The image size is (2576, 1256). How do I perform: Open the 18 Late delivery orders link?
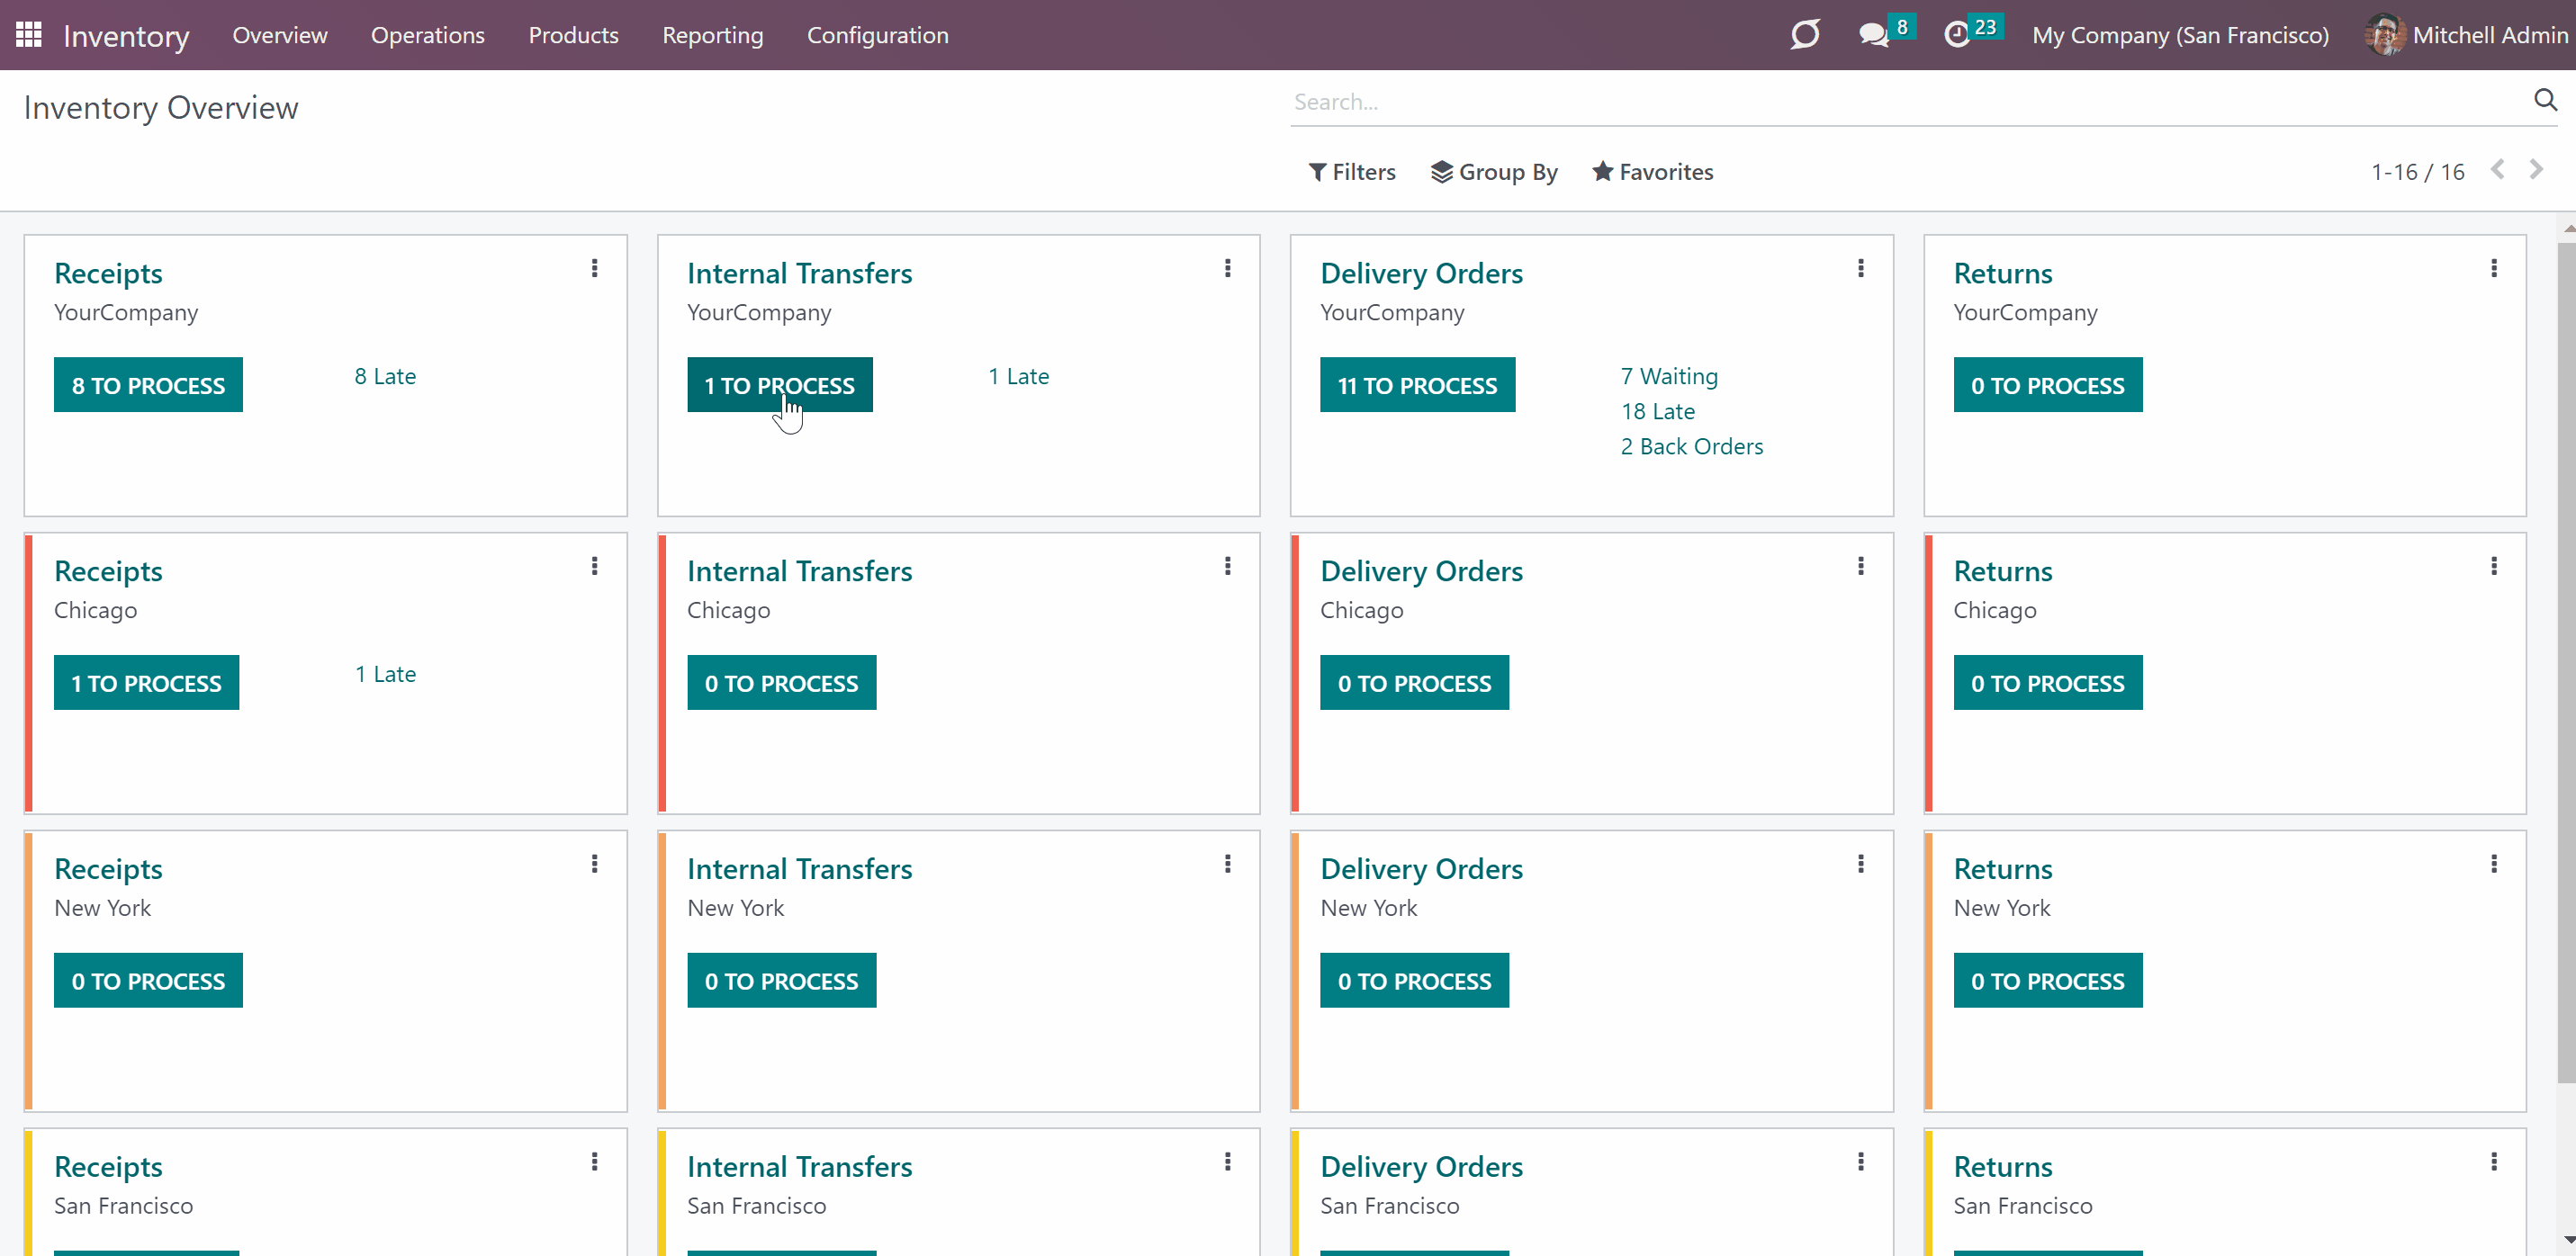[x=1658, y=411]
